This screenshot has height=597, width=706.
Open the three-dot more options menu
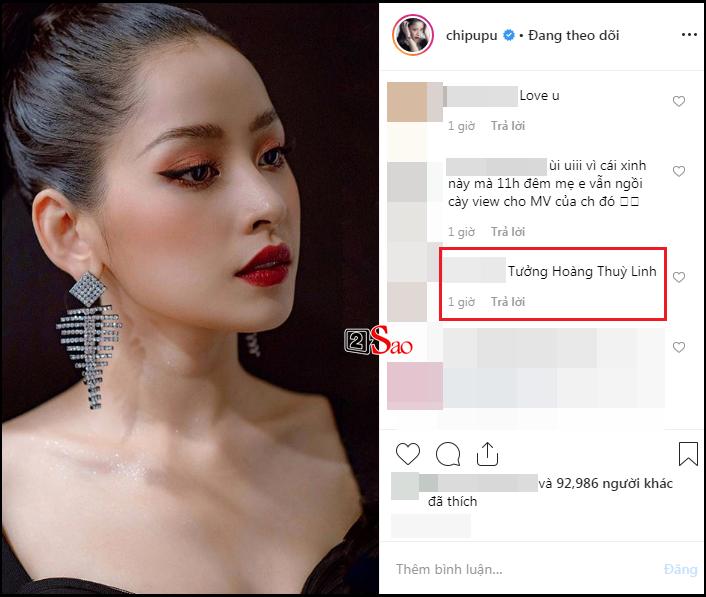689,35
